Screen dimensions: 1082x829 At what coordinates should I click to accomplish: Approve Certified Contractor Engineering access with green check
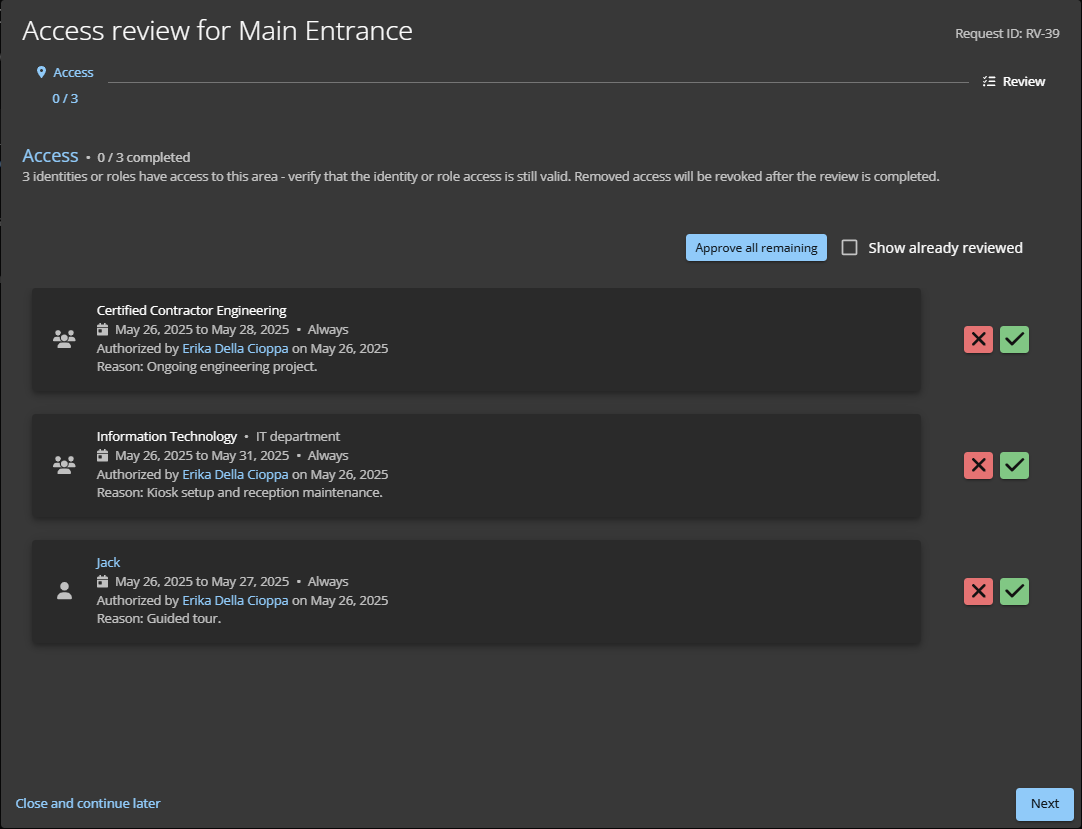click(x=1014, y=340)
